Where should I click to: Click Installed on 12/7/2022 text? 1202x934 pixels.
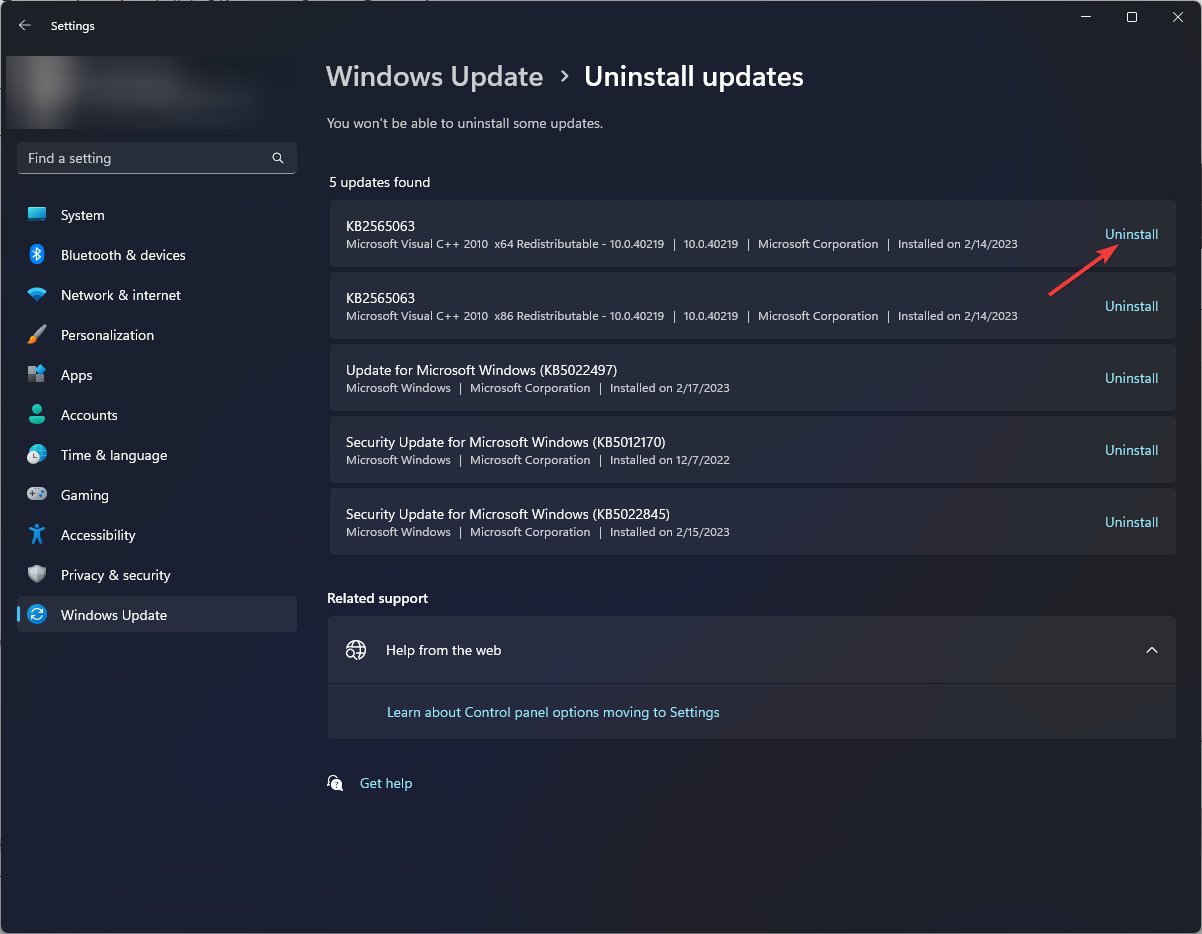point(670,460)
